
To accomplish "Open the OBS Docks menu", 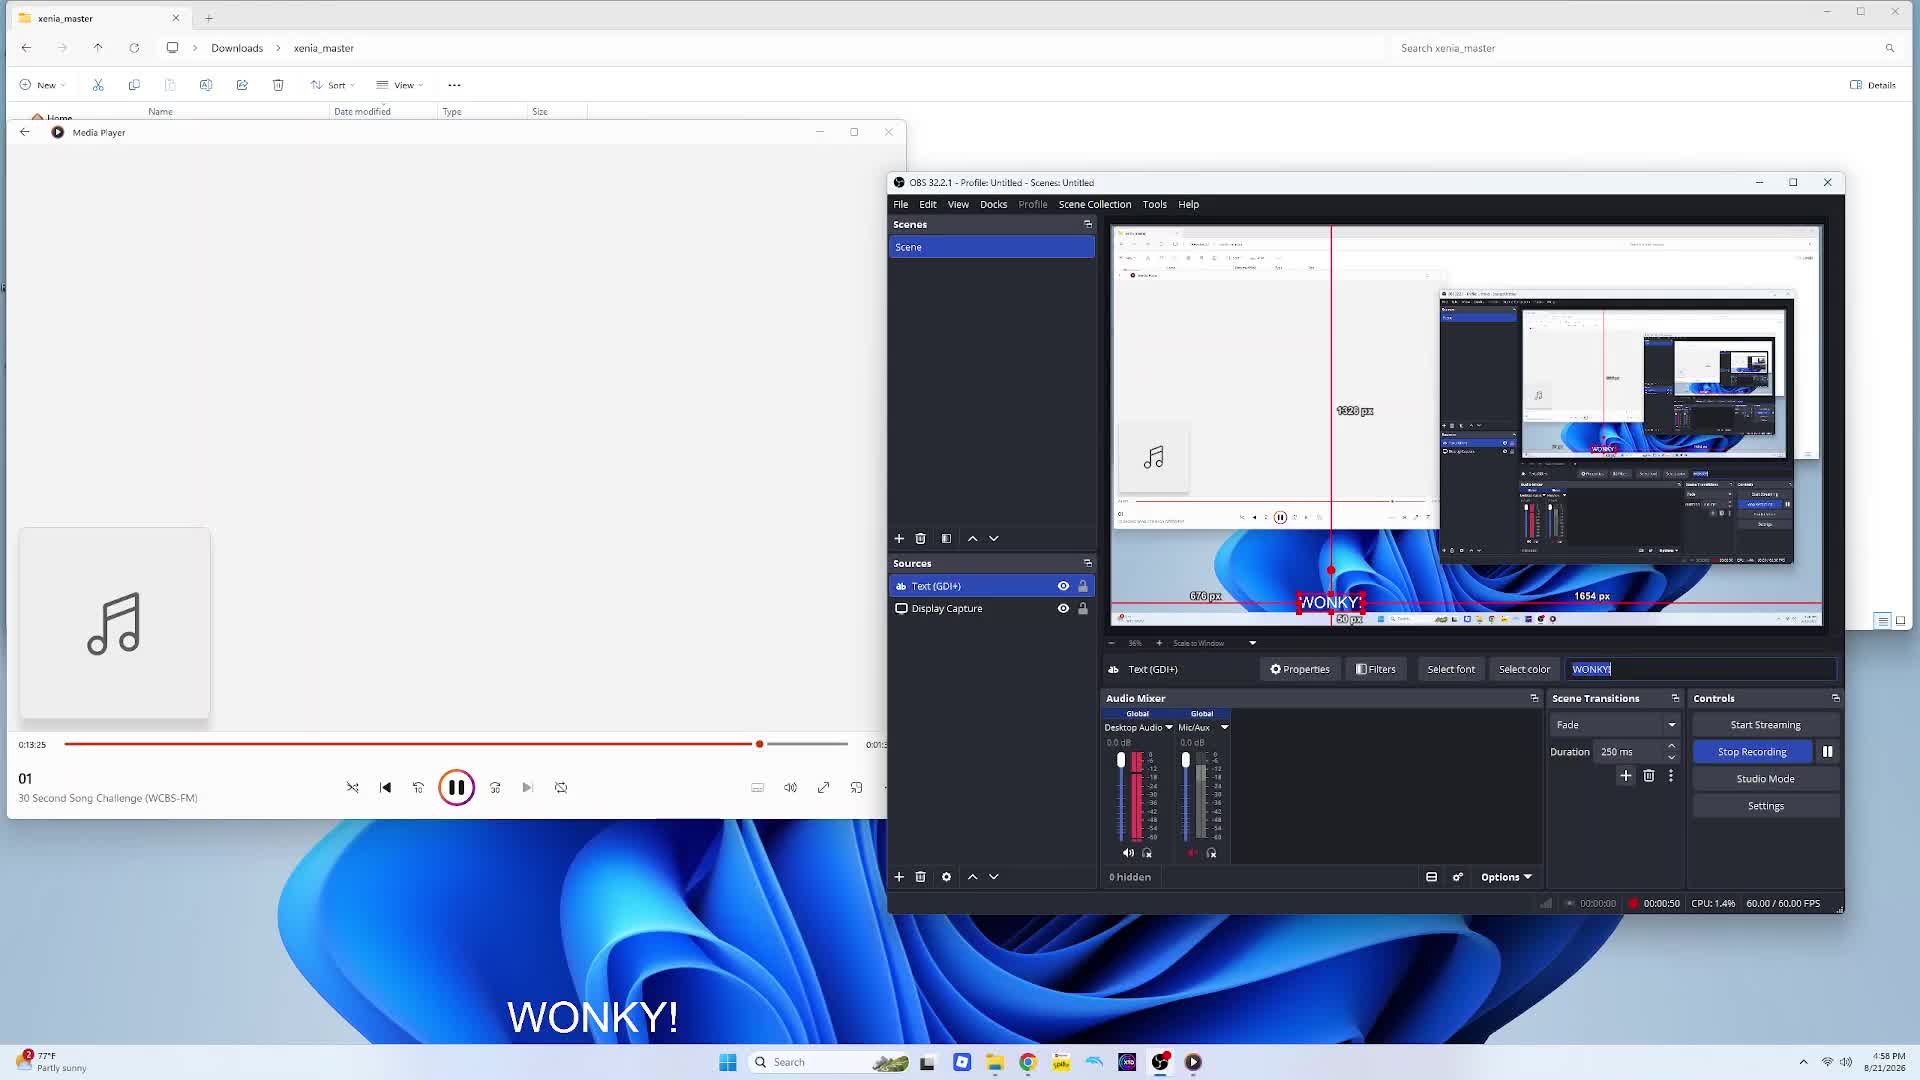I will click(994, 204).
